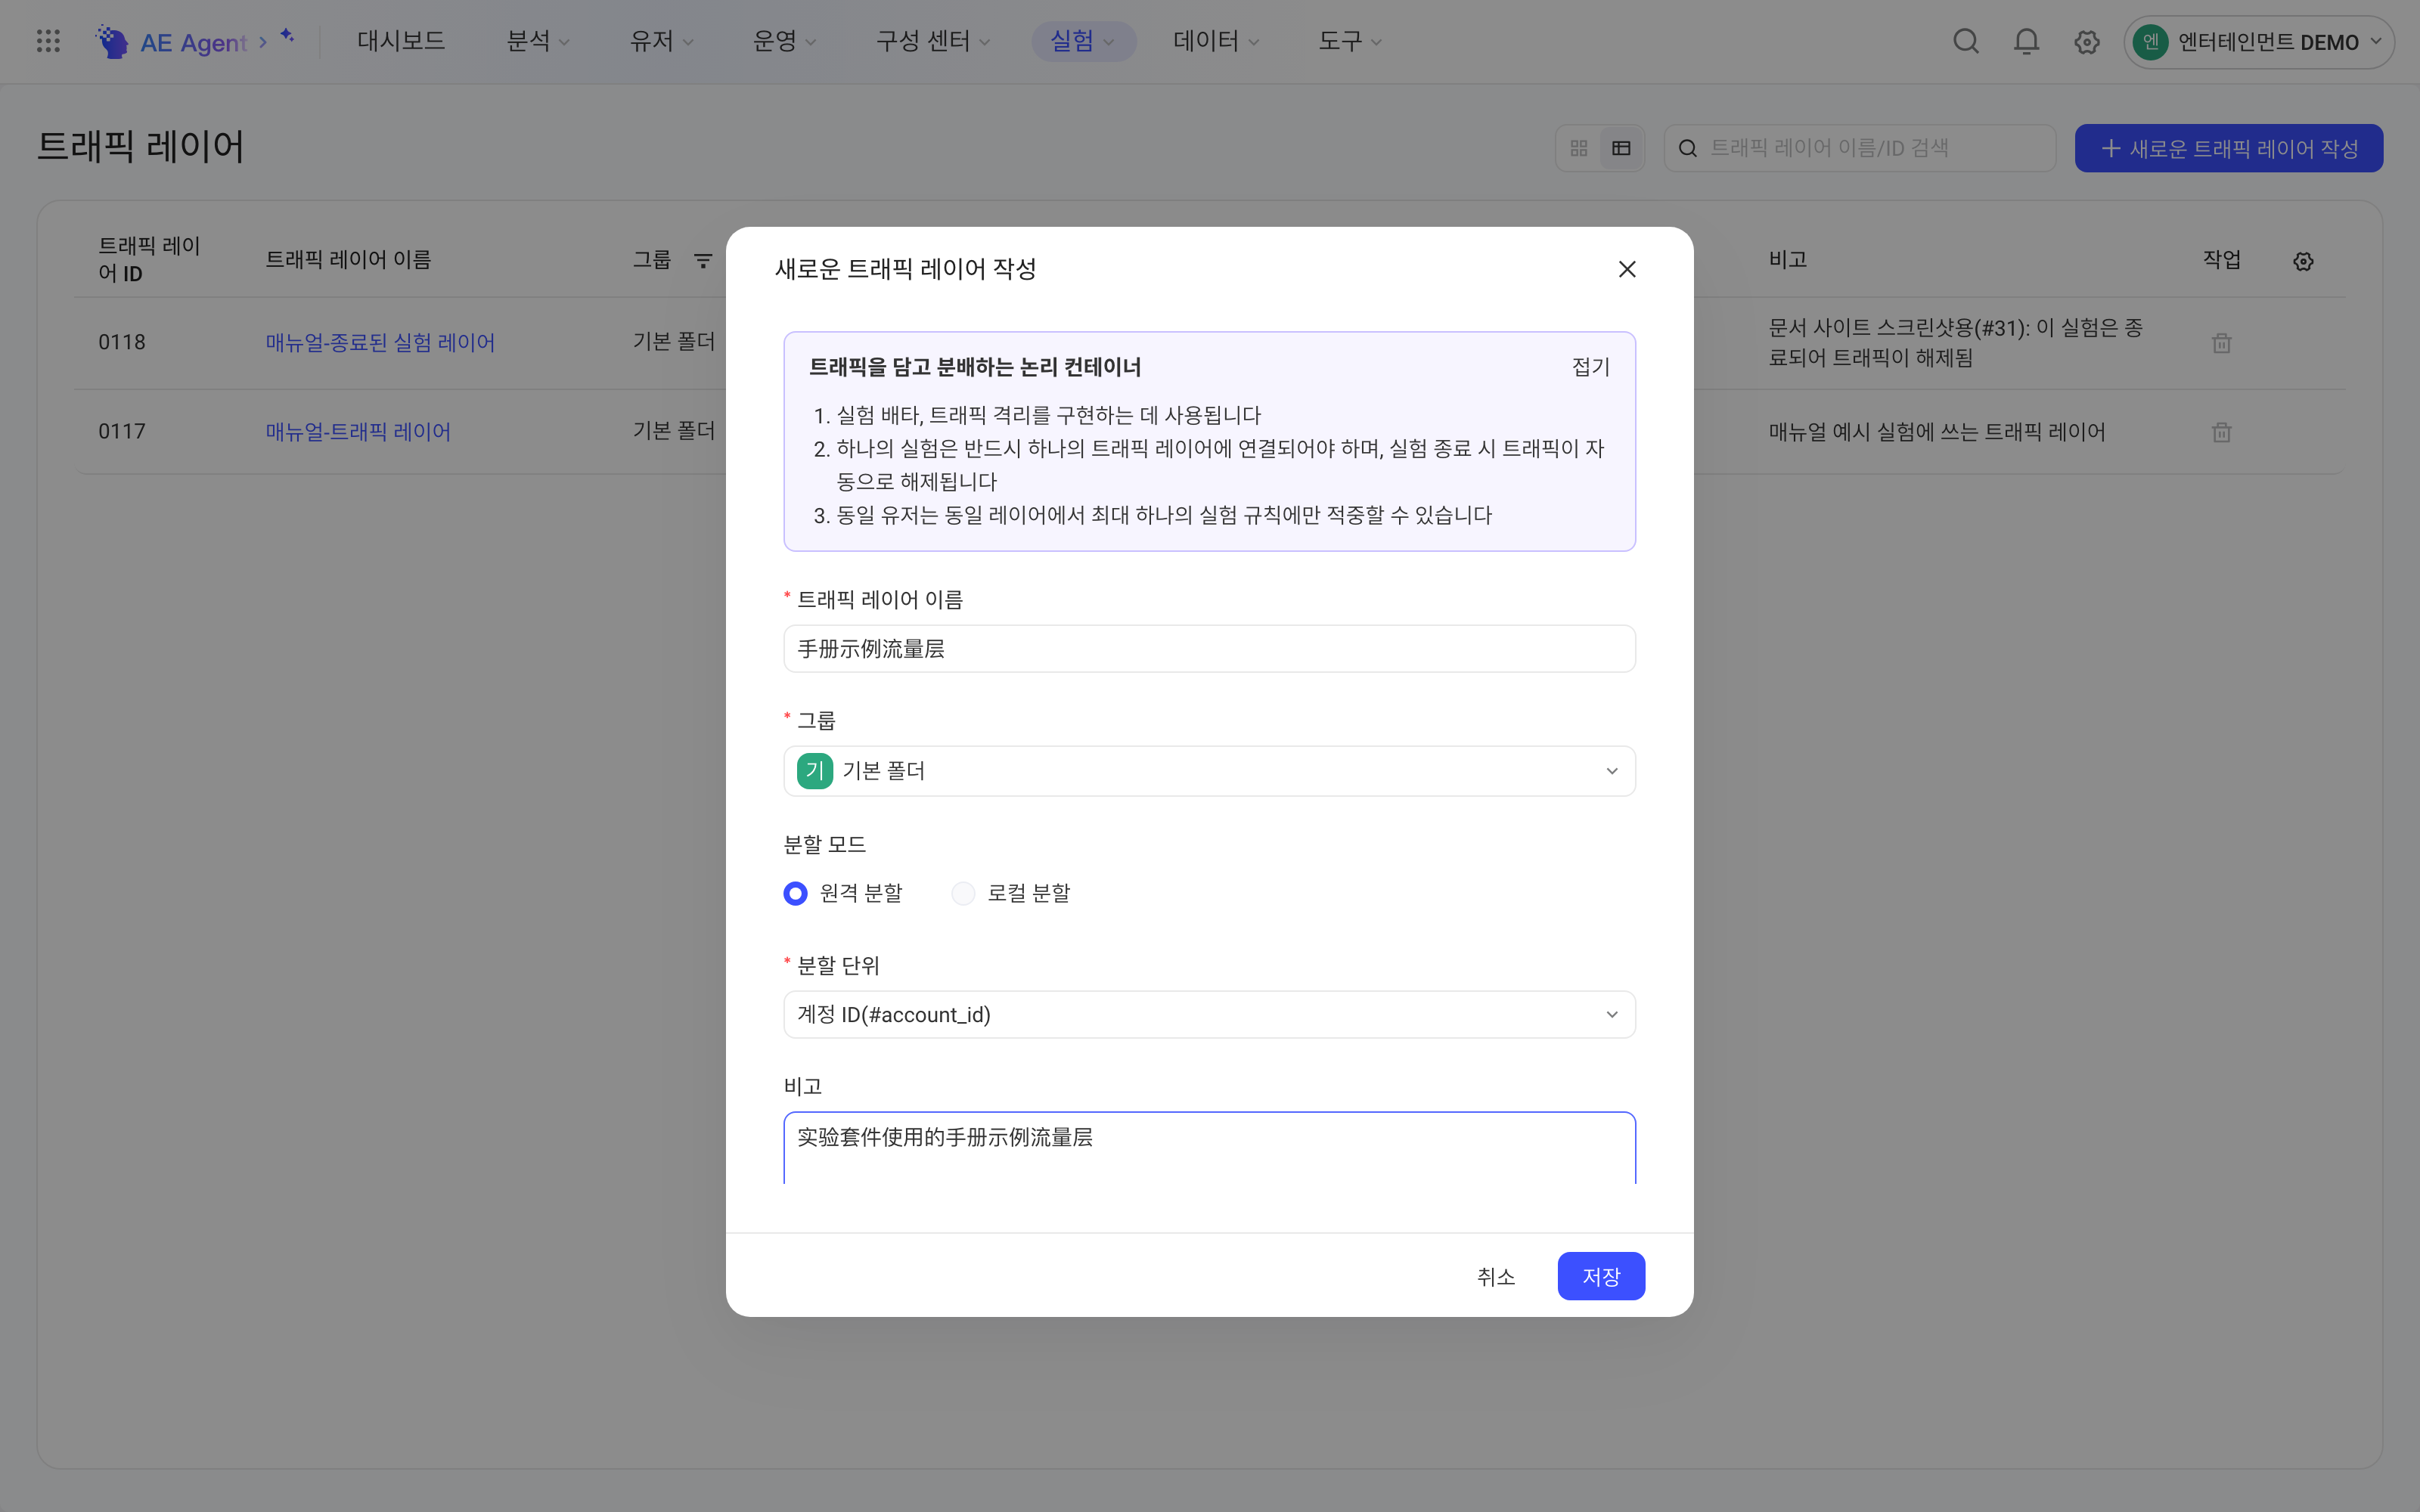Click the layer ID cell 0118
Image resolution: width=2420 pixels, height=1512 pixels.
click(122, 342)
